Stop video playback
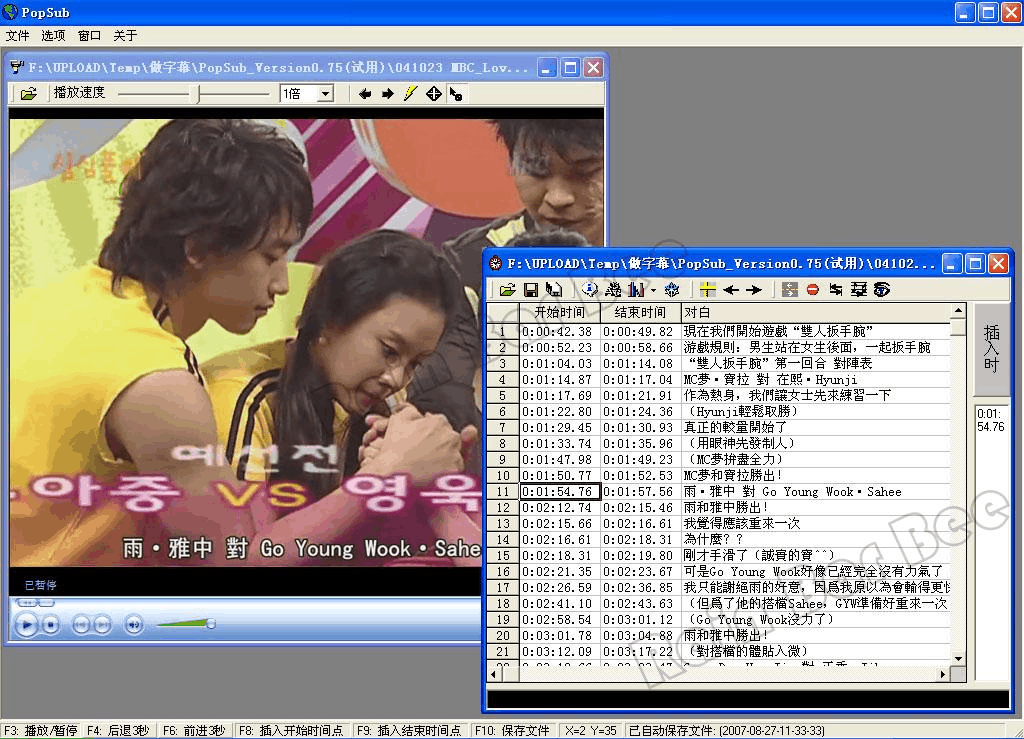Screen dimensions: 1024x739 pos(52,625)
